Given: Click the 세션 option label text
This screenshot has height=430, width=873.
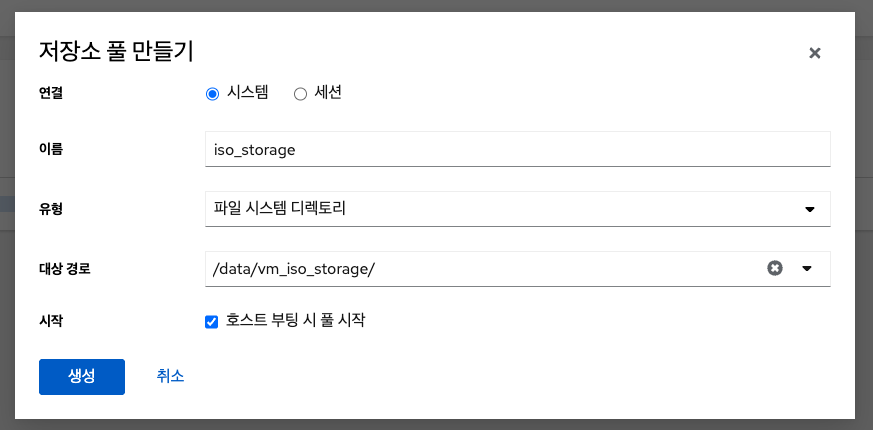Looking at the screenshot, I should point(329,93).
